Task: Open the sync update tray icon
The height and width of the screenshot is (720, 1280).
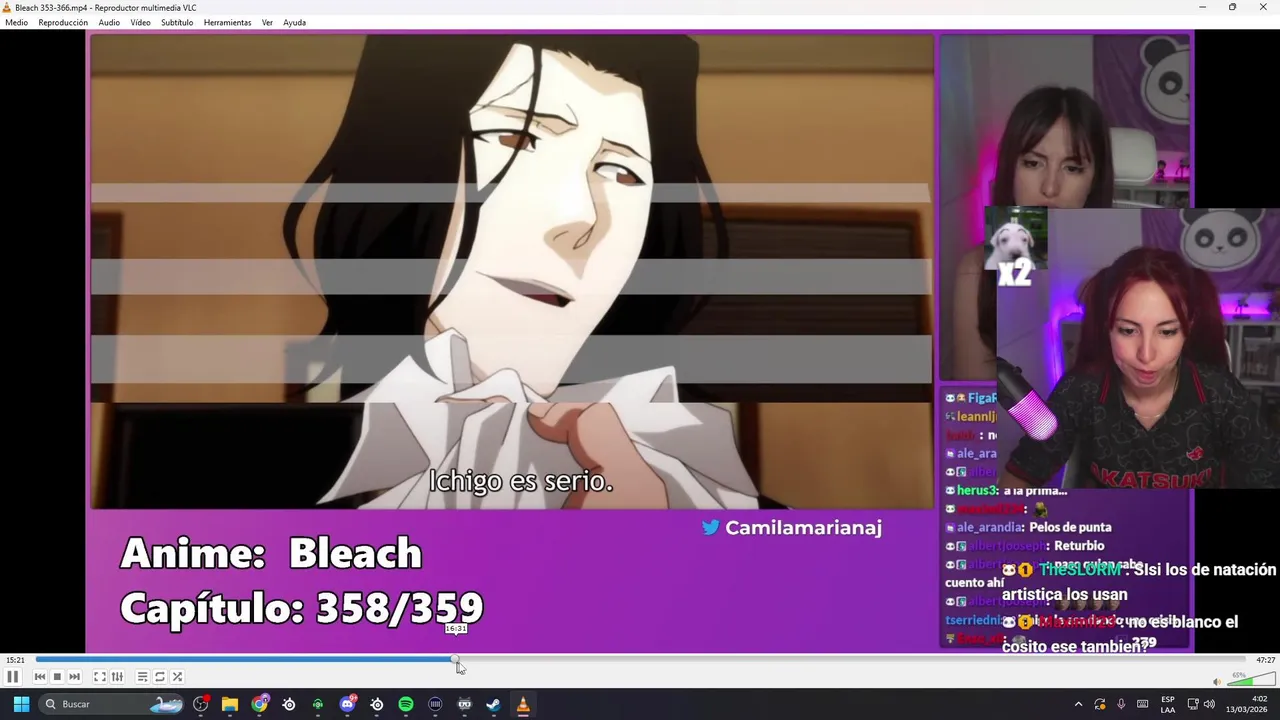Action: [1100, 704]
